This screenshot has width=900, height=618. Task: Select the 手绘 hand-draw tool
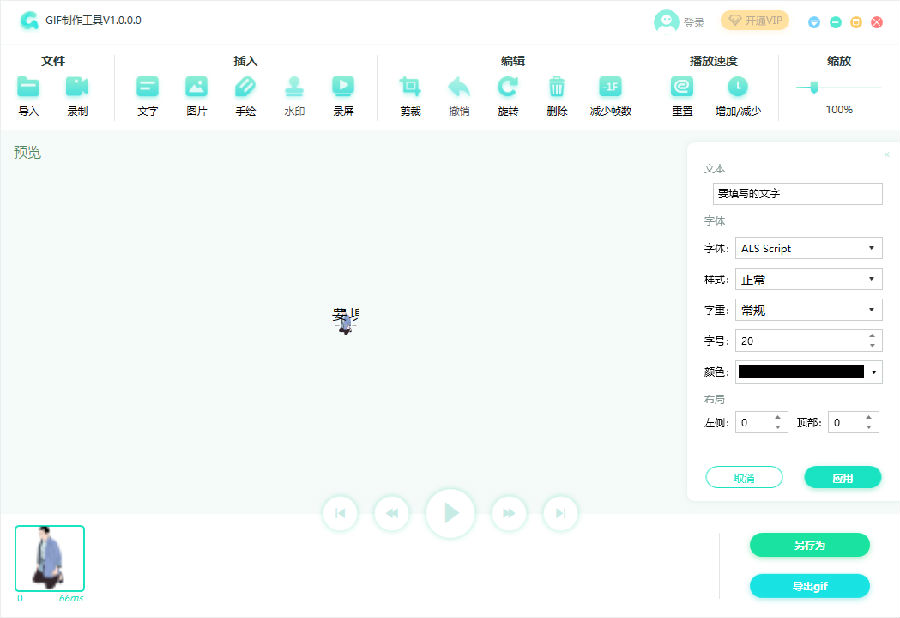click(245, 87)
